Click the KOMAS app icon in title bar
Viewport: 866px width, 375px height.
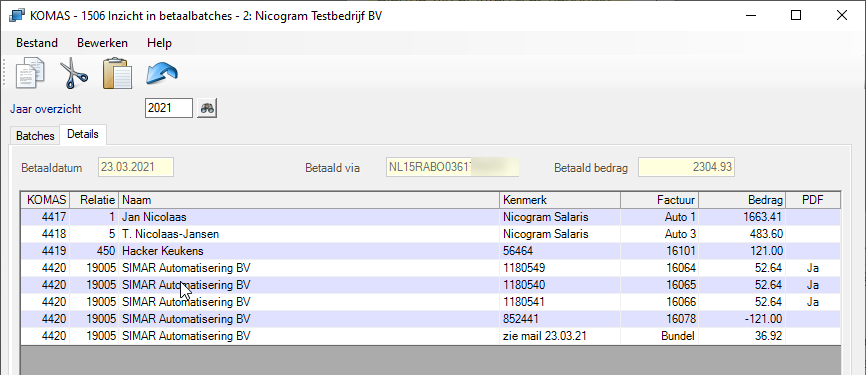[17, 15]
